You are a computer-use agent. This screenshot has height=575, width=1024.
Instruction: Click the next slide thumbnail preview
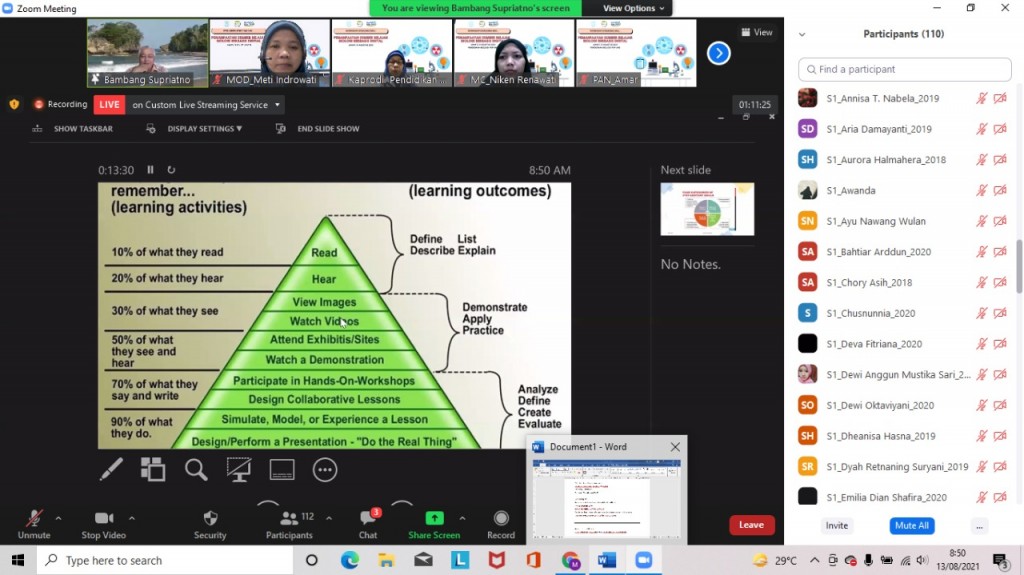707,209
